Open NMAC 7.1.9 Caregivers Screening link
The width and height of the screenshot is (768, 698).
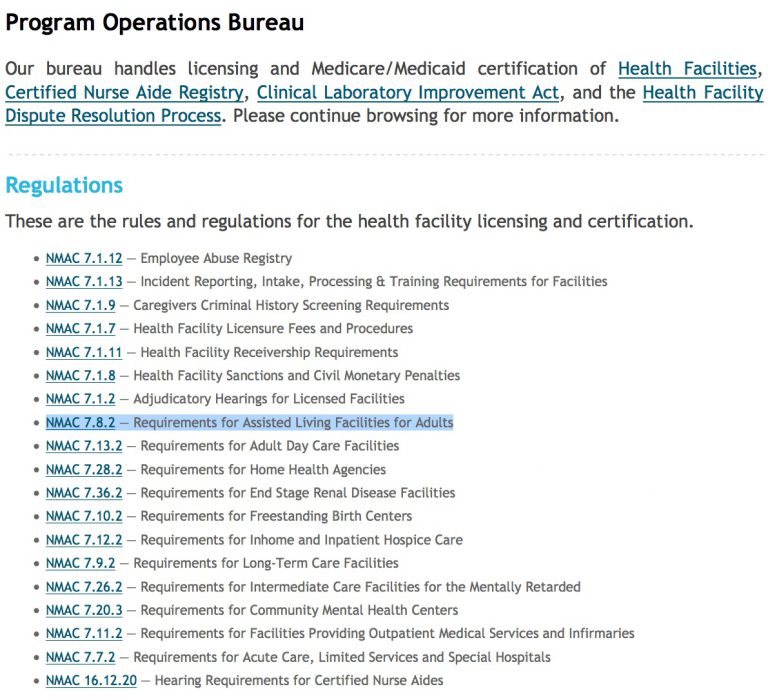tap(80, 305)
